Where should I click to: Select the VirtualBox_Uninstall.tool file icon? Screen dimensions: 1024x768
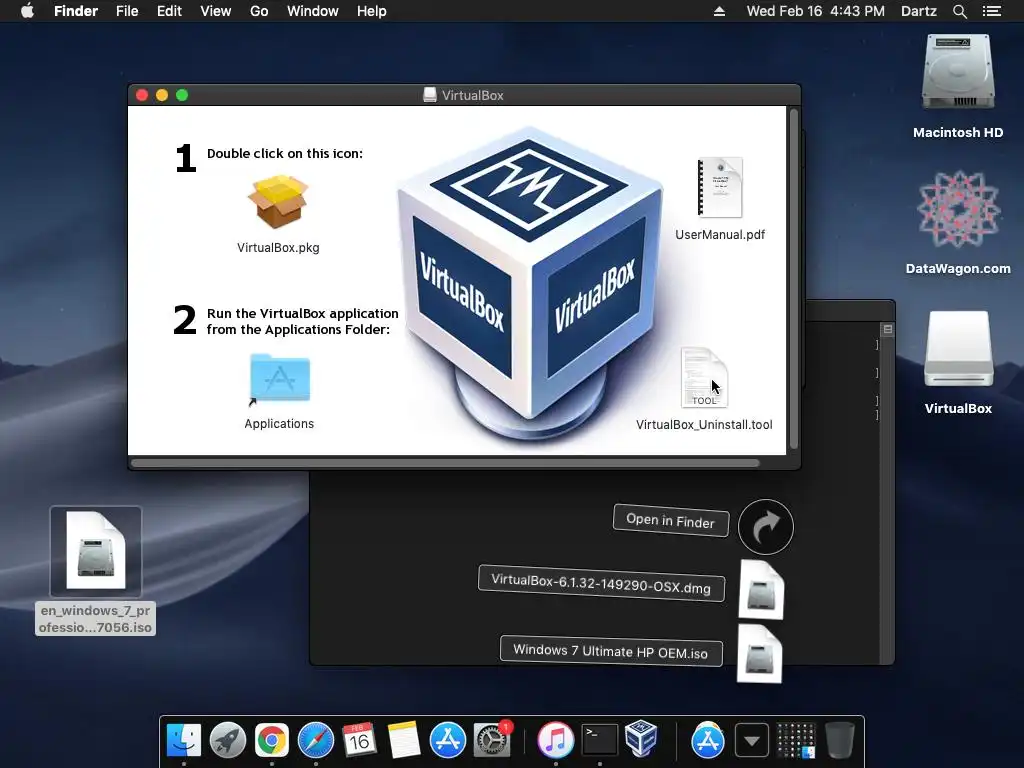click(704, 378)
